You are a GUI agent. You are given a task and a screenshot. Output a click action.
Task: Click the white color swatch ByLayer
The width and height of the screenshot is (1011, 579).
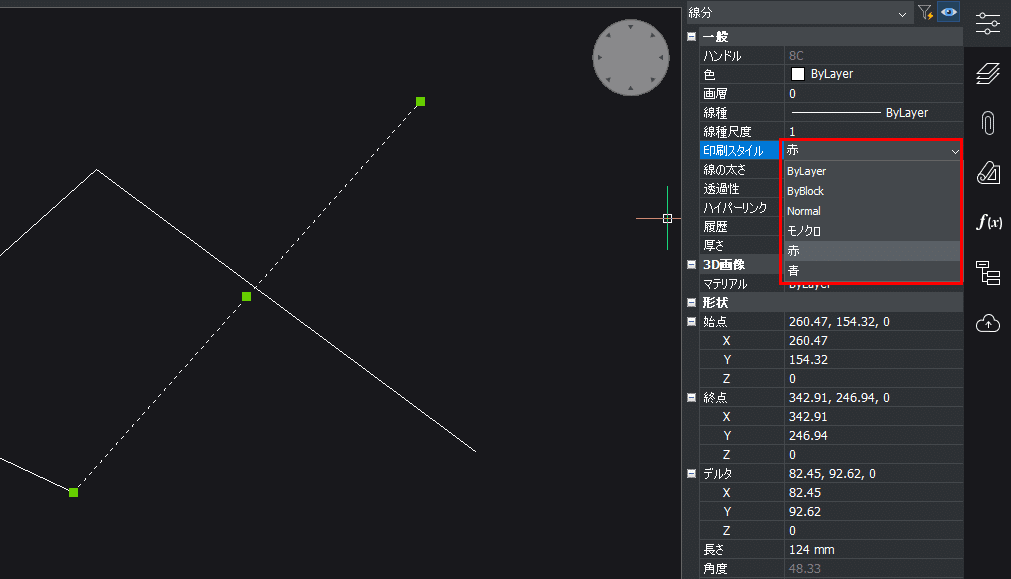click(x=798, y=74)
